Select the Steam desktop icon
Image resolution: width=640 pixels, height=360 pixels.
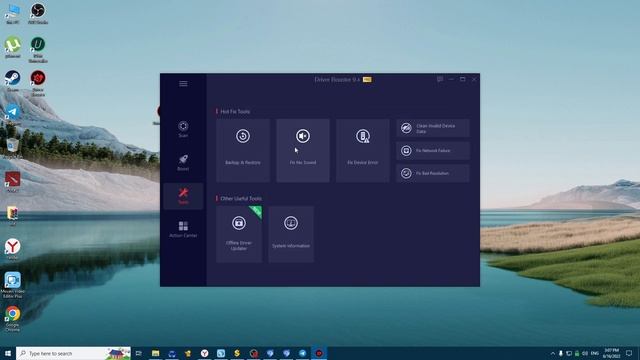point(13,81)
